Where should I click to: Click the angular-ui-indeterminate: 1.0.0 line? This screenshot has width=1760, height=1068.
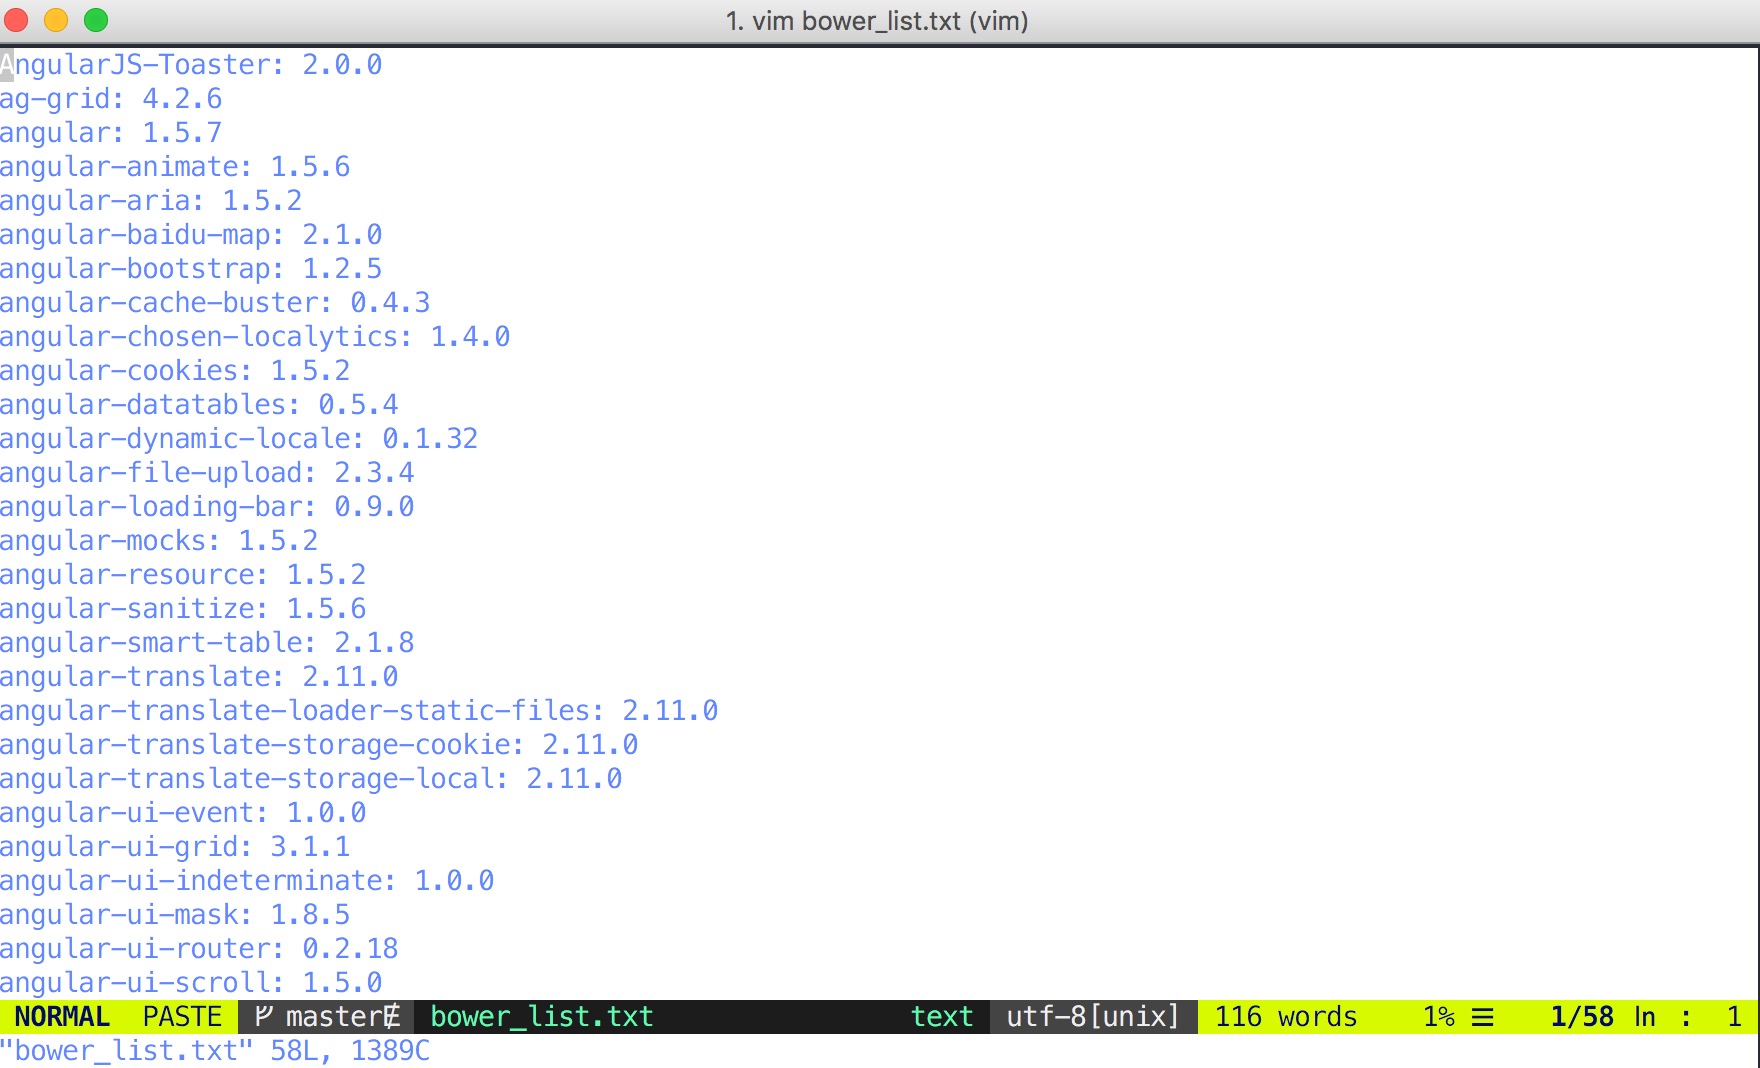[247, 880]
